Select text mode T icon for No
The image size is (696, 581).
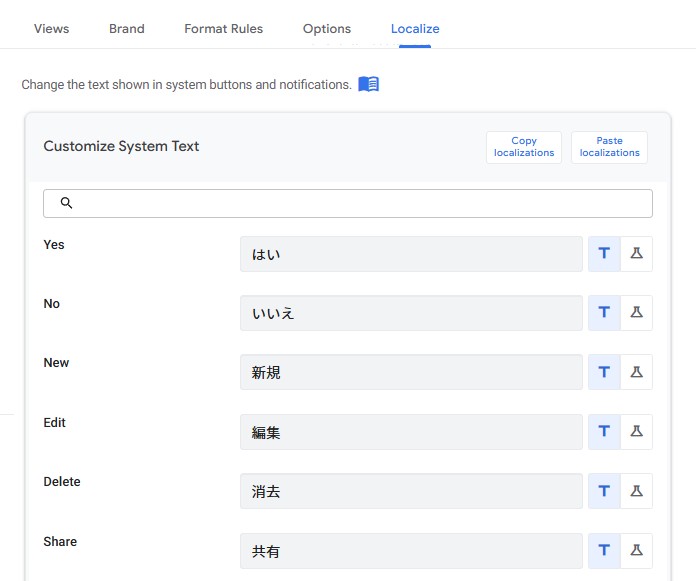[x=604, y=313]
